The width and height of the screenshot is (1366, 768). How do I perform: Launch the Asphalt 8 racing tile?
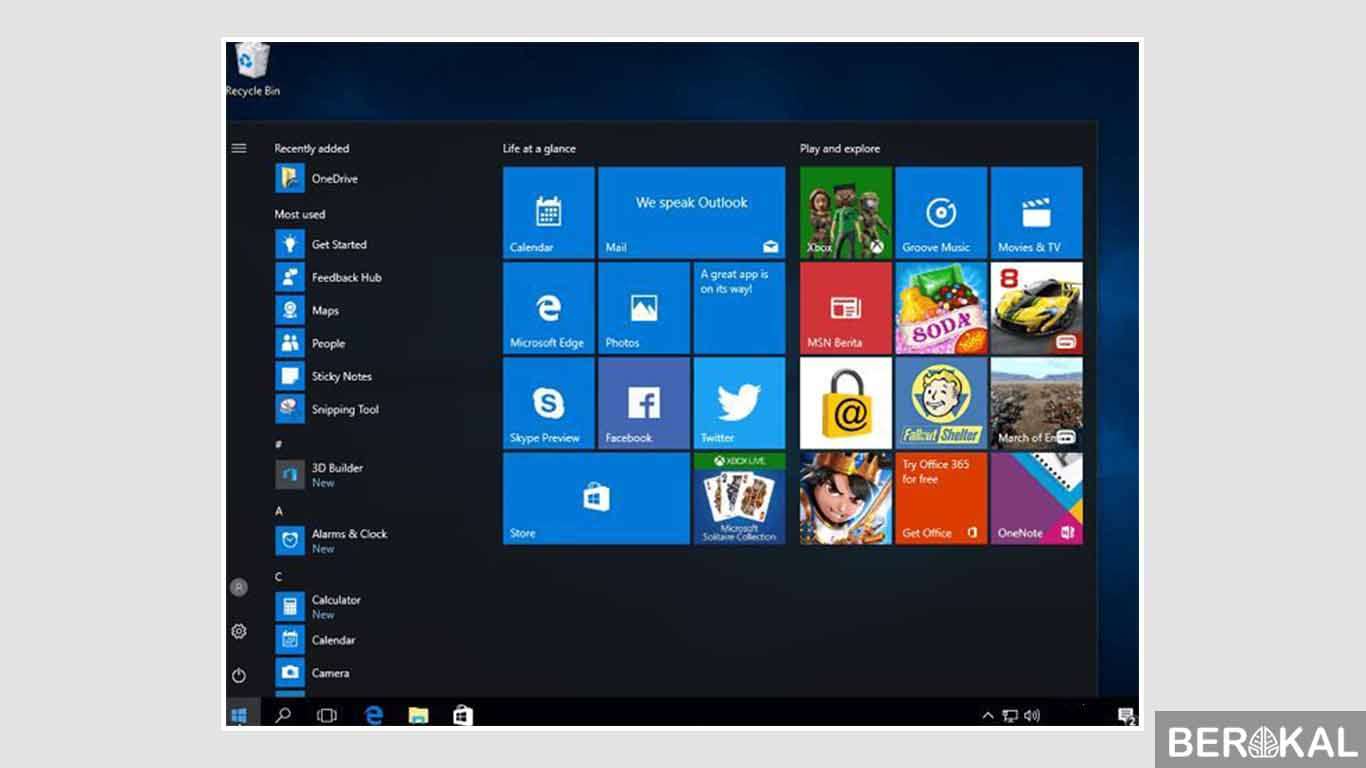[x=1036, y=308]
